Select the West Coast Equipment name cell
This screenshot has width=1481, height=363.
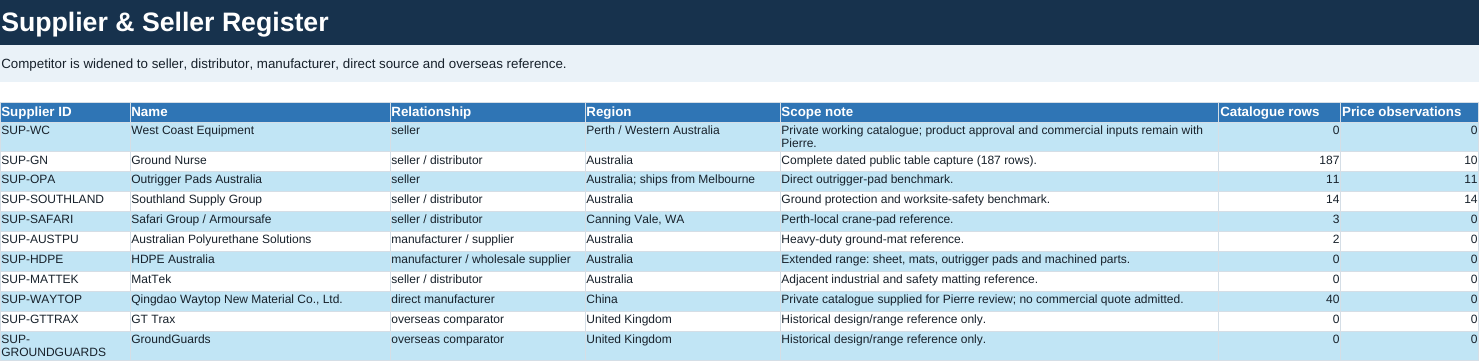click(260, 137)
